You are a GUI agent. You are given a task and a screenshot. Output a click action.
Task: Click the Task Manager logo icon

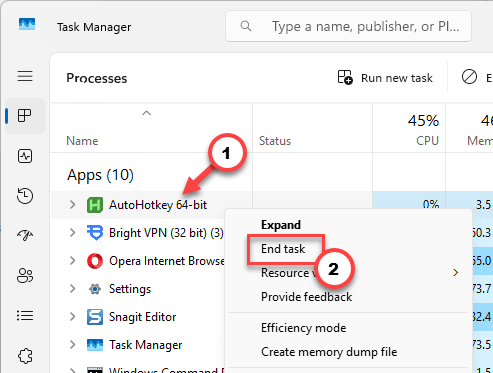[x=27, y=24]
